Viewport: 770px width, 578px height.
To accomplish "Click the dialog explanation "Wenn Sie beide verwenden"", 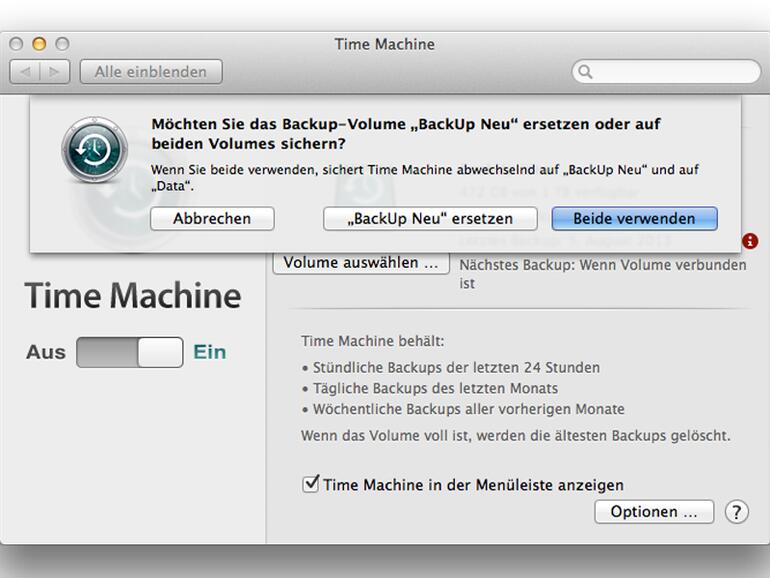I will (425, 178).
